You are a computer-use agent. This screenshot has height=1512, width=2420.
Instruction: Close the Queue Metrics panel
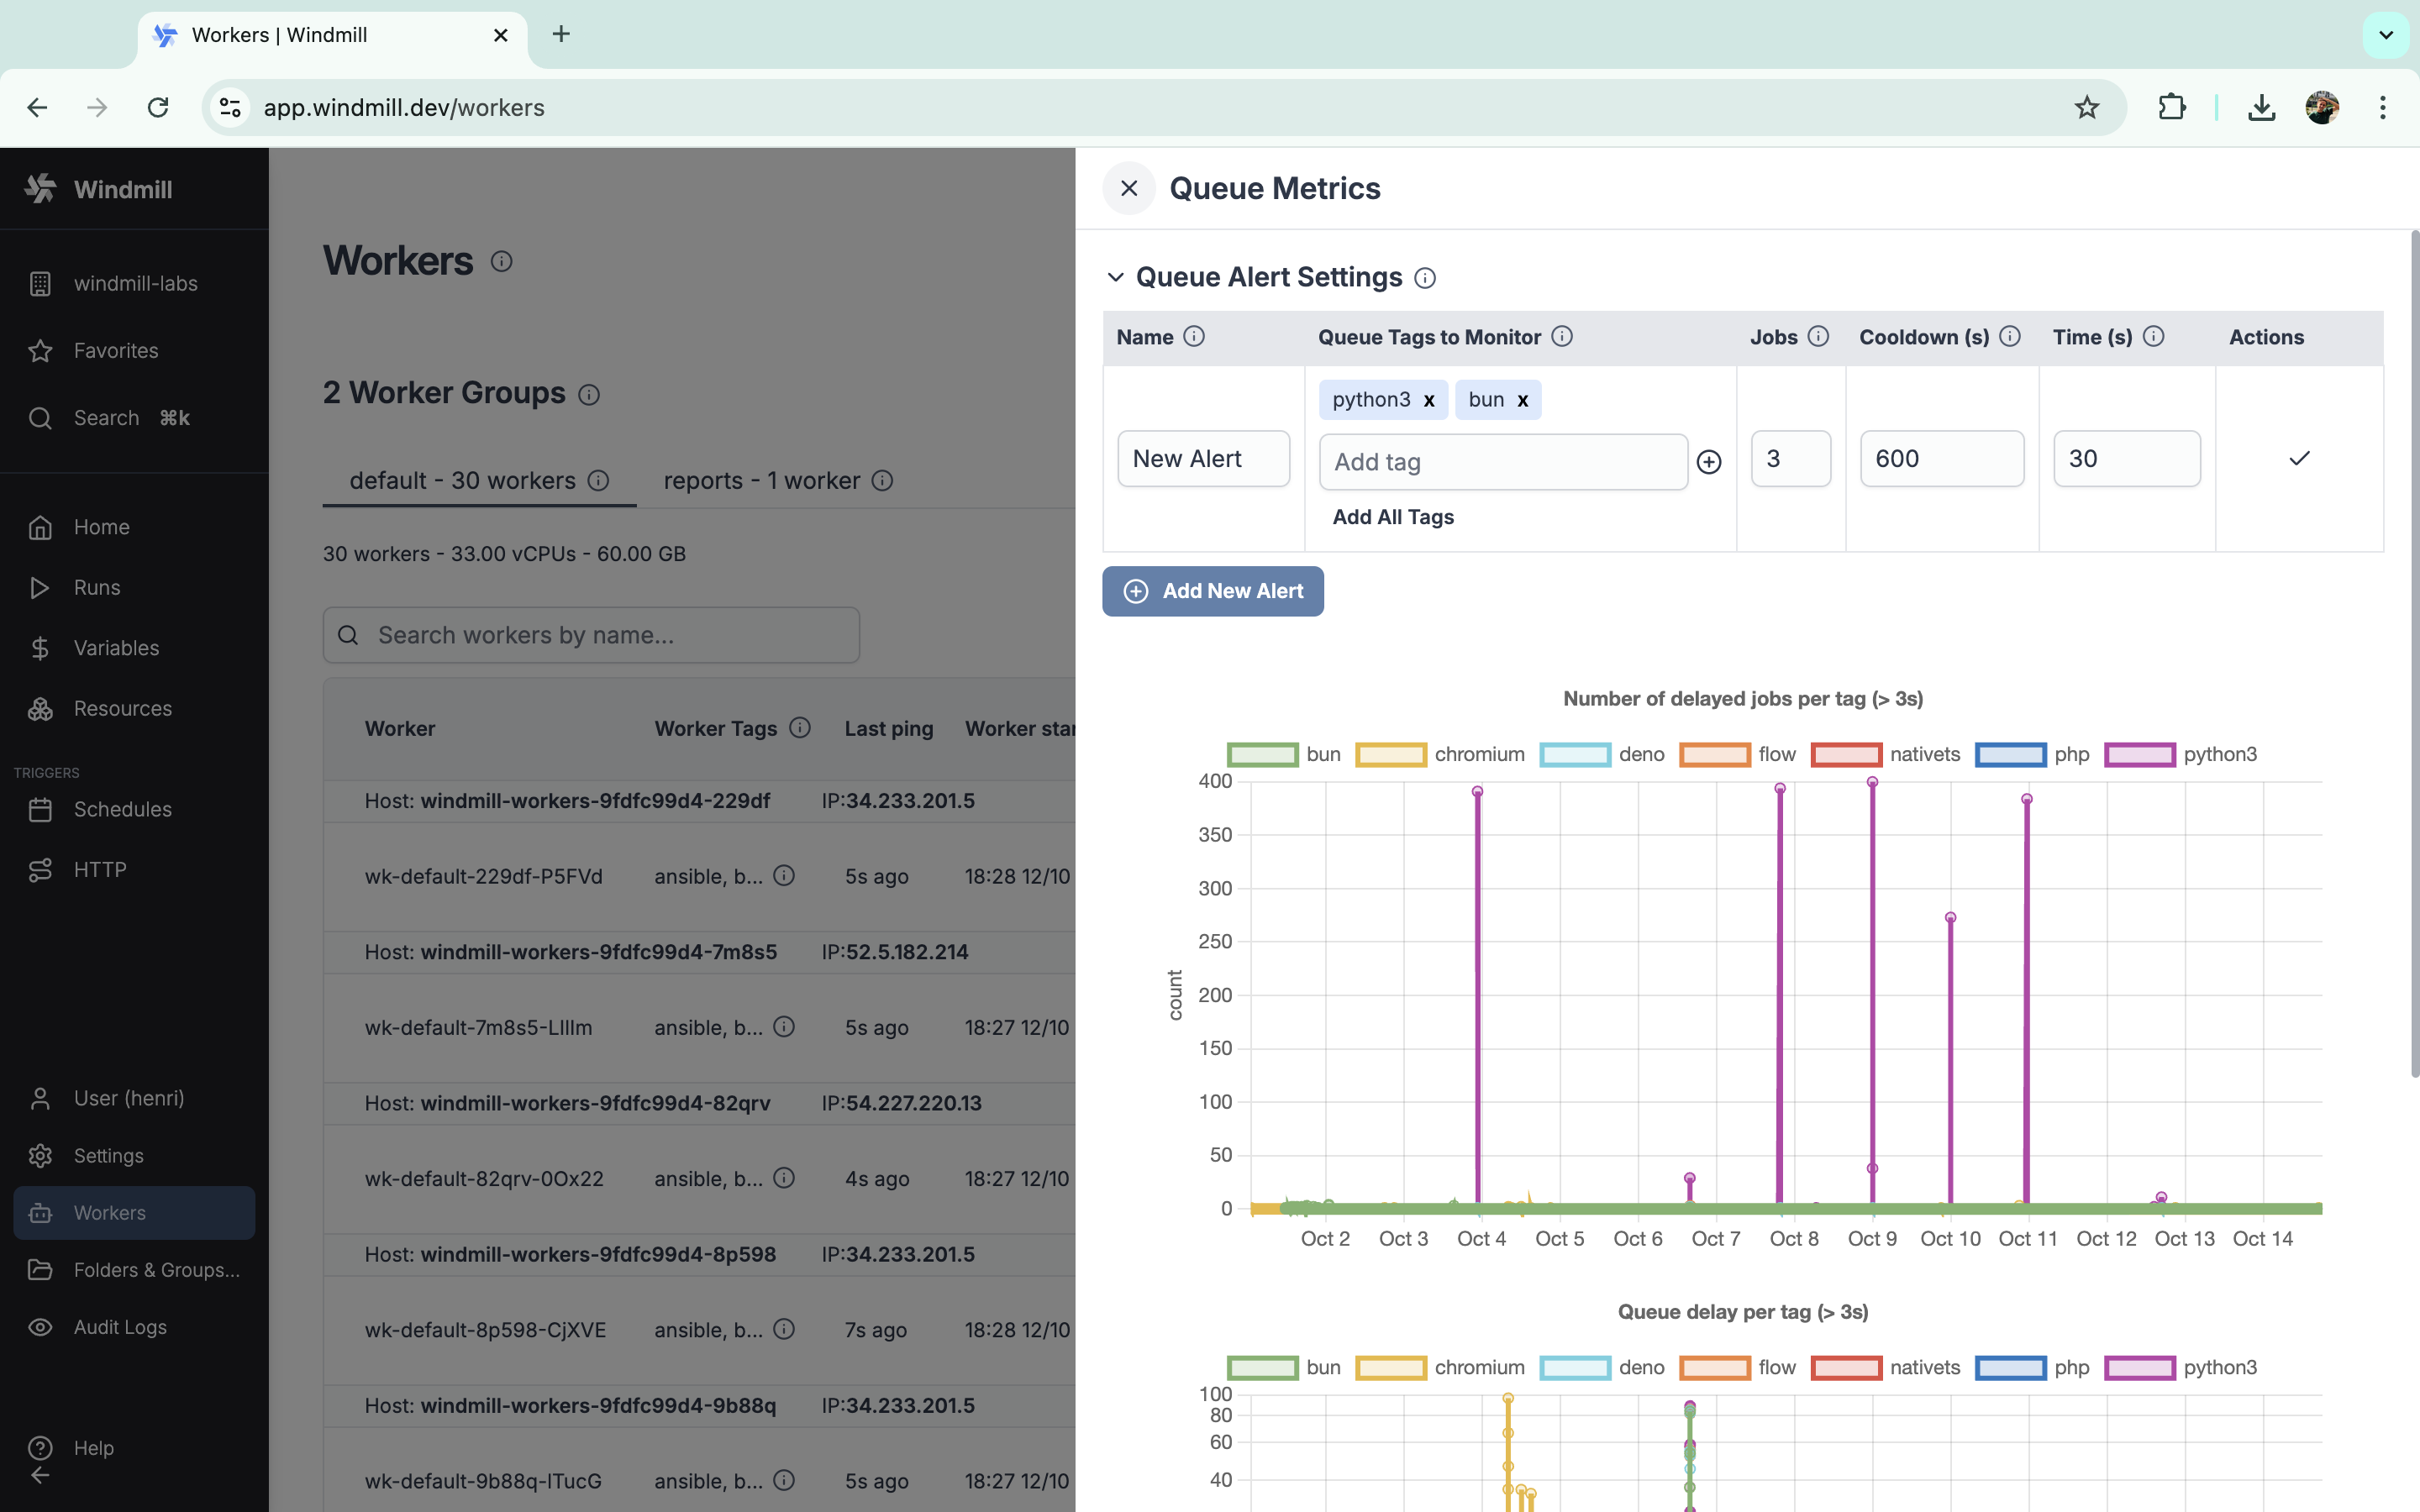[1129, 188]
